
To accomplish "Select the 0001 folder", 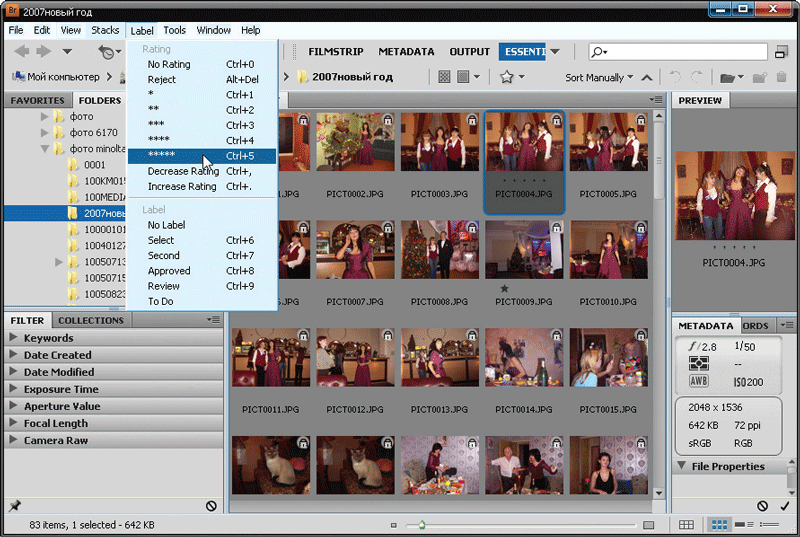I will tap(95, 165).
